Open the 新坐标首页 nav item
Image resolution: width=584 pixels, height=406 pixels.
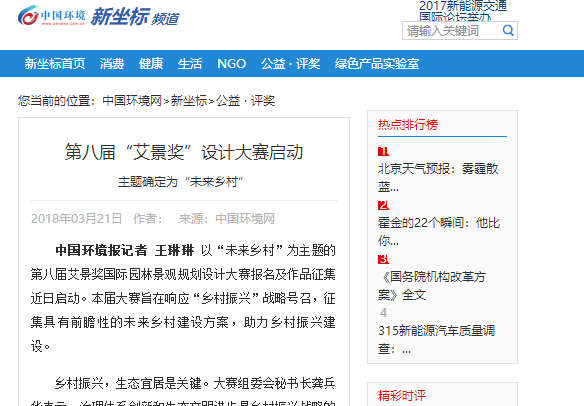point(55,64)
